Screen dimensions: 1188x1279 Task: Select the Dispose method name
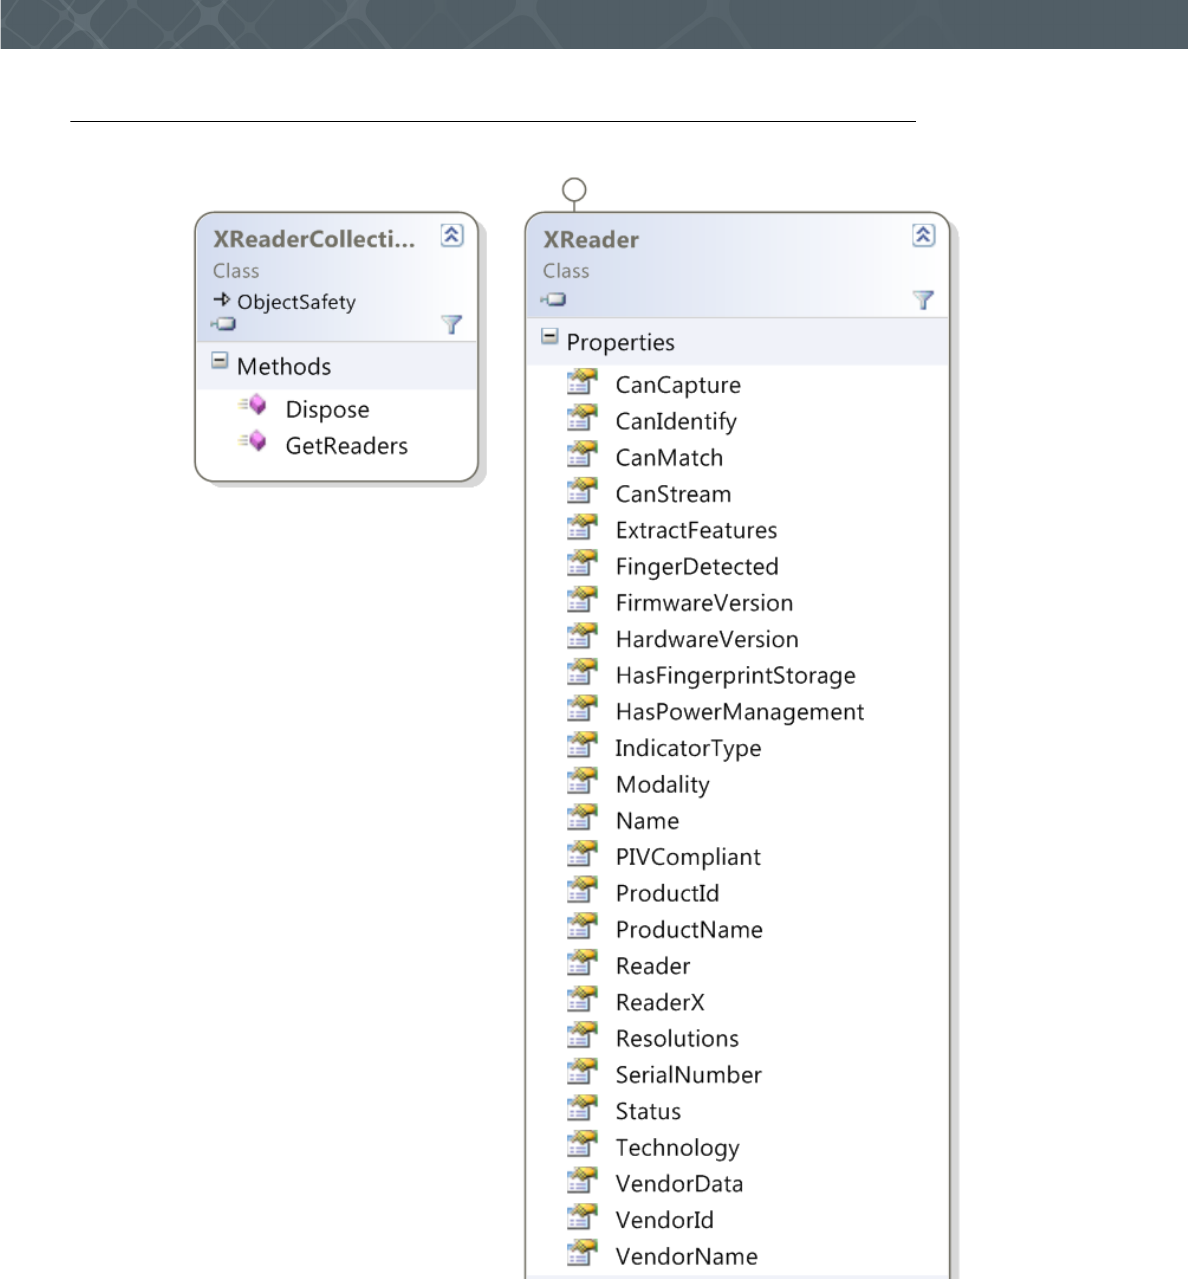tap(327, 410)
